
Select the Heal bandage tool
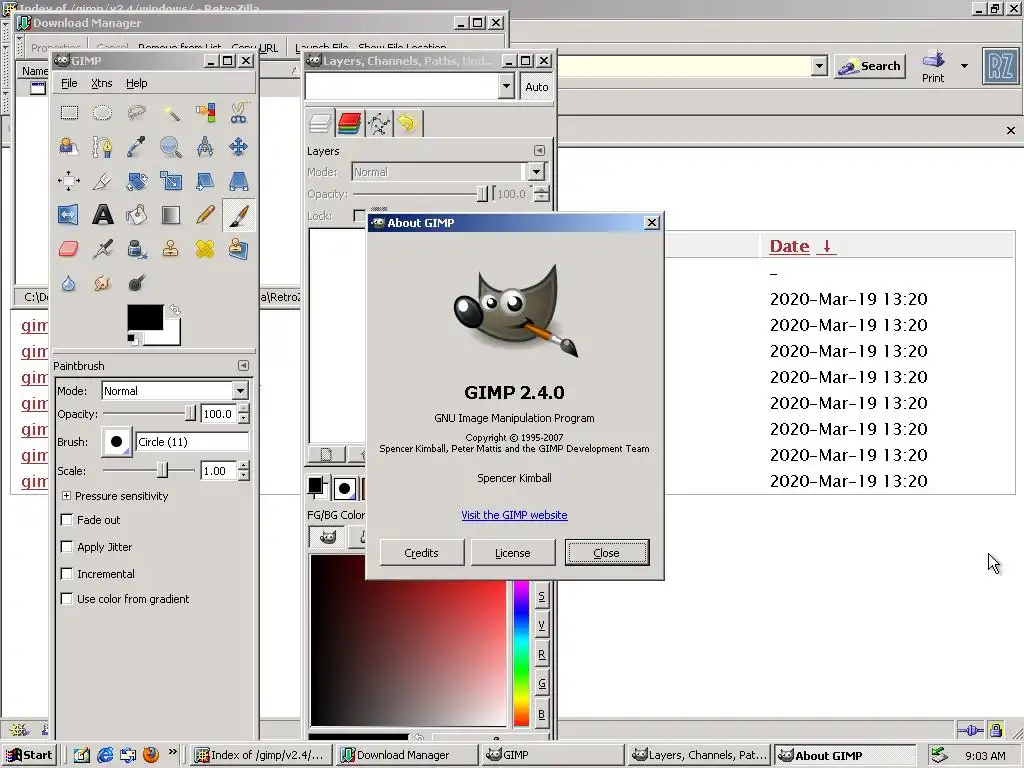(x=205, y=249)
